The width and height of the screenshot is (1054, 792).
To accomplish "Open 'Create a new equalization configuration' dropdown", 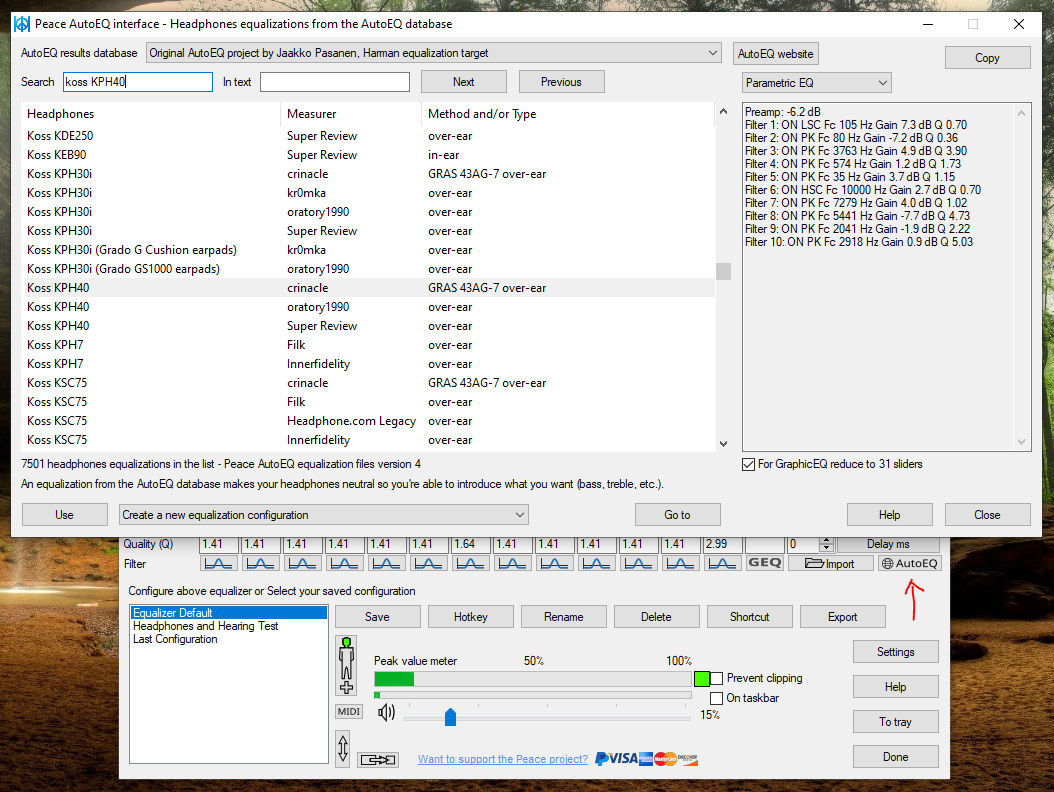I will (x=323, y=515).
